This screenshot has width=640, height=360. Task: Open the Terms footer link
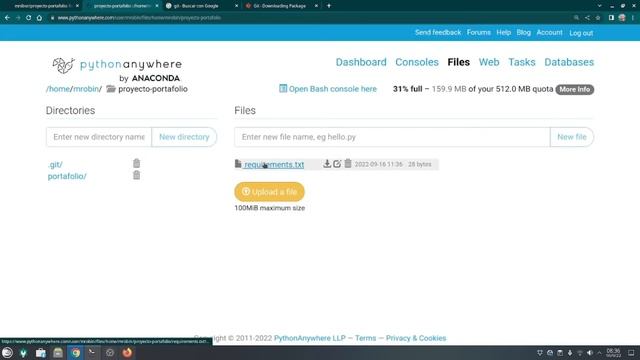click(365, 338)
